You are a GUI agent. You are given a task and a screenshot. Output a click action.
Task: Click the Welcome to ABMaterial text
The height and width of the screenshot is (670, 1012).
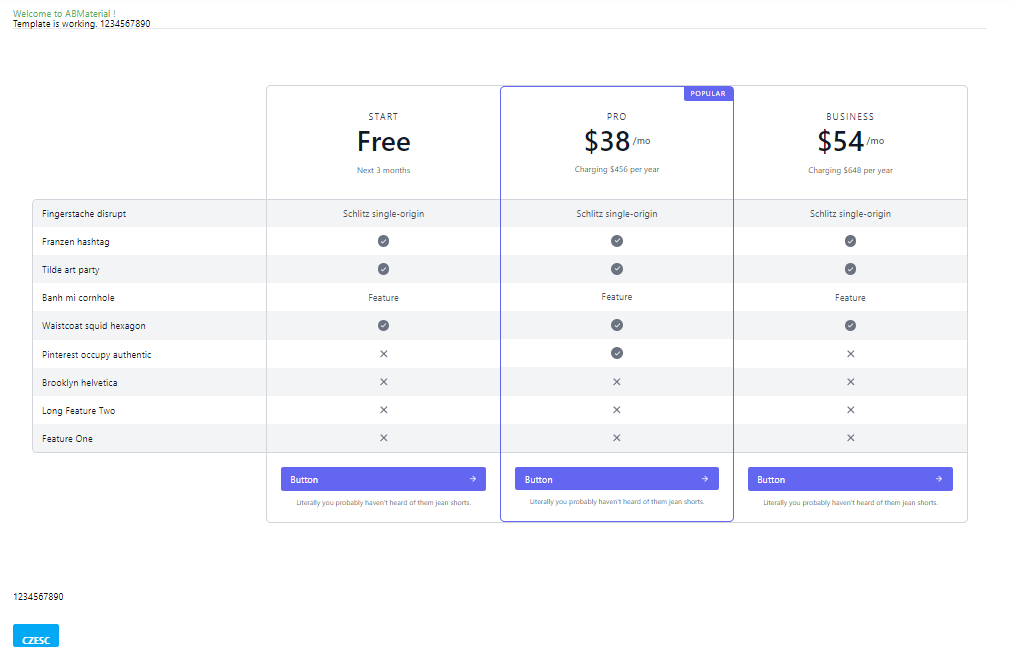(64, 13)
